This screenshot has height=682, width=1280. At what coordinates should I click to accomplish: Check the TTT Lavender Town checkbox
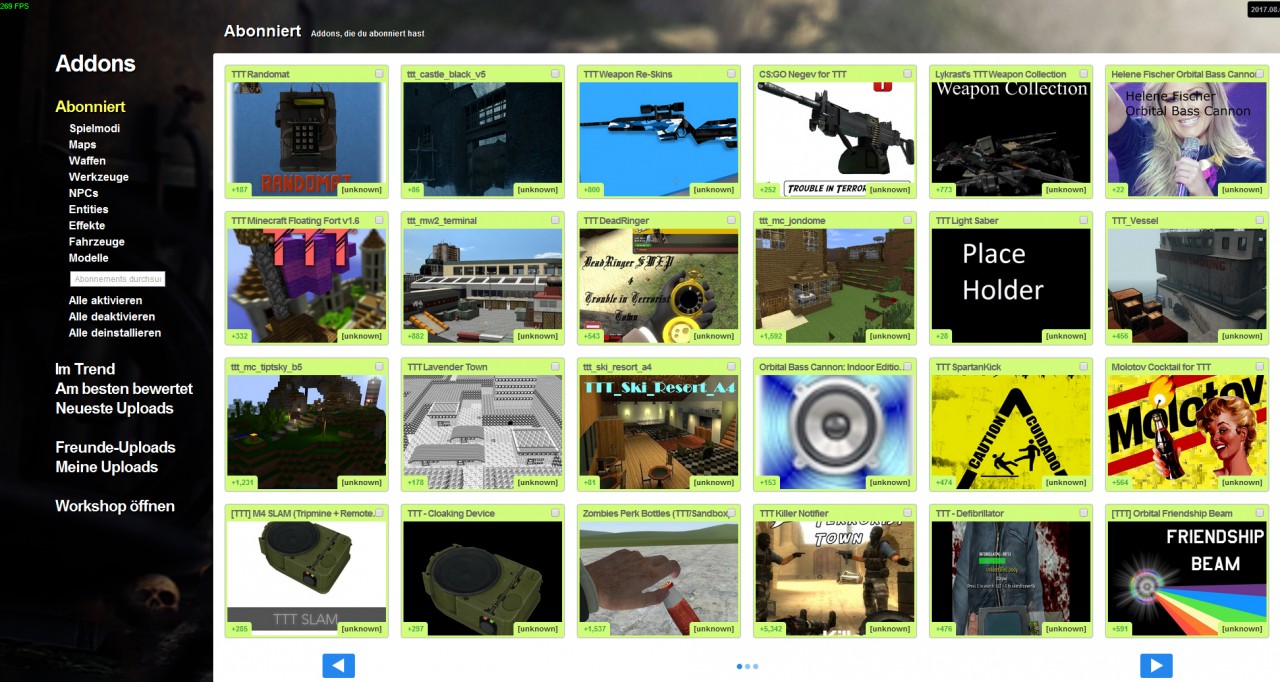556,367
